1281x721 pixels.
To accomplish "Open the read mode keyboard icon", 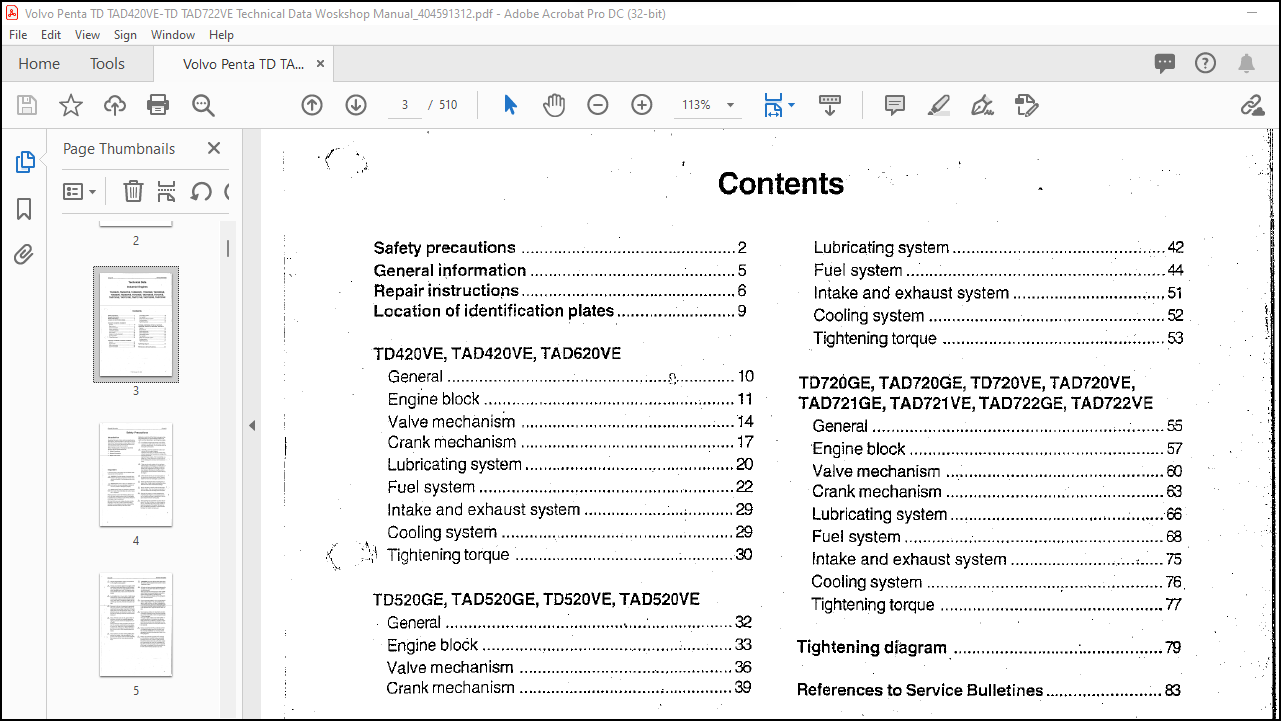I will click(830, 105).
